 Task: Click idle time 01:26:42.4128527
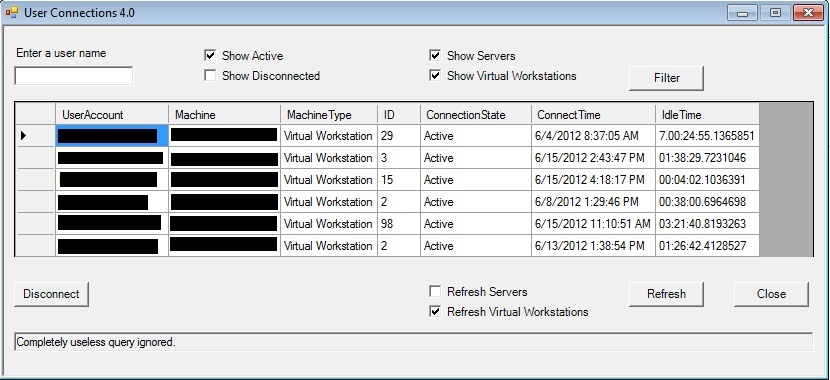tap(707, 246)
